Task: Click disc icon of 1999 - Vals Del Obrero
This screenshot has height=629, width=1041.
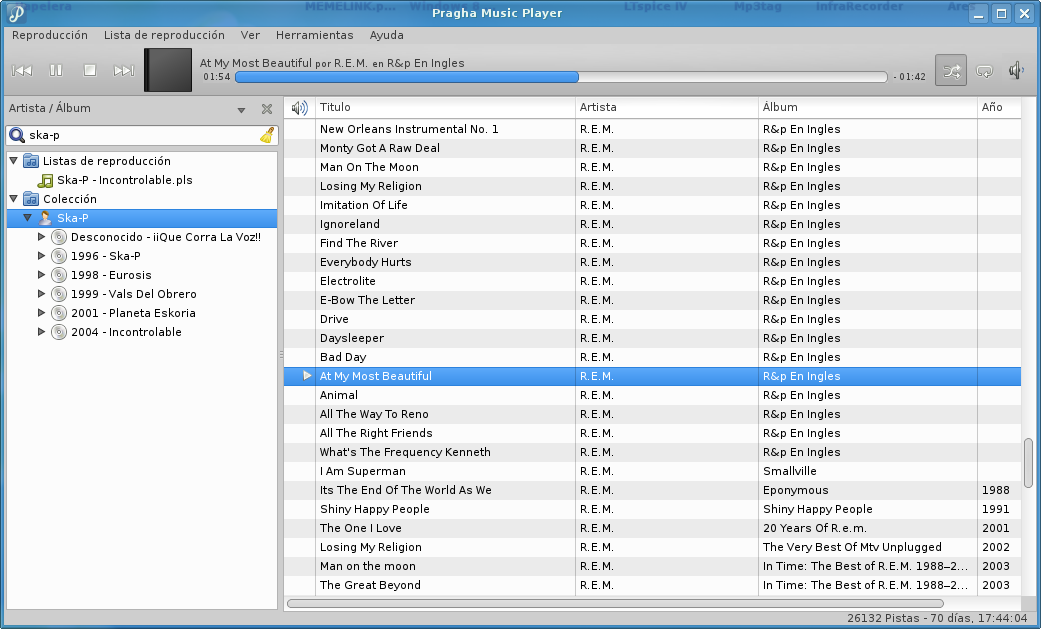Action: 59,294
